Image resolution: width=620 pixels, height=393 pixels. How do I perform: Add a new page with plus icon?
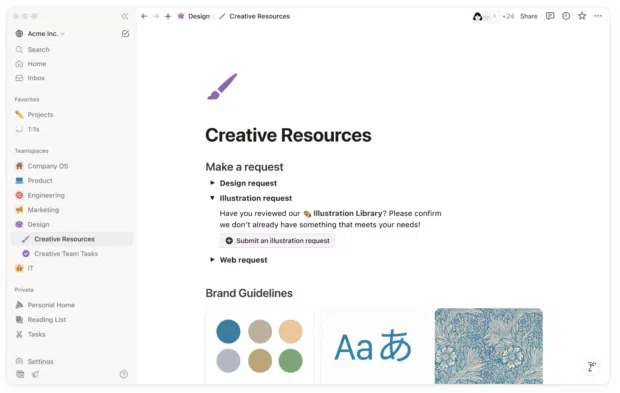168,16
